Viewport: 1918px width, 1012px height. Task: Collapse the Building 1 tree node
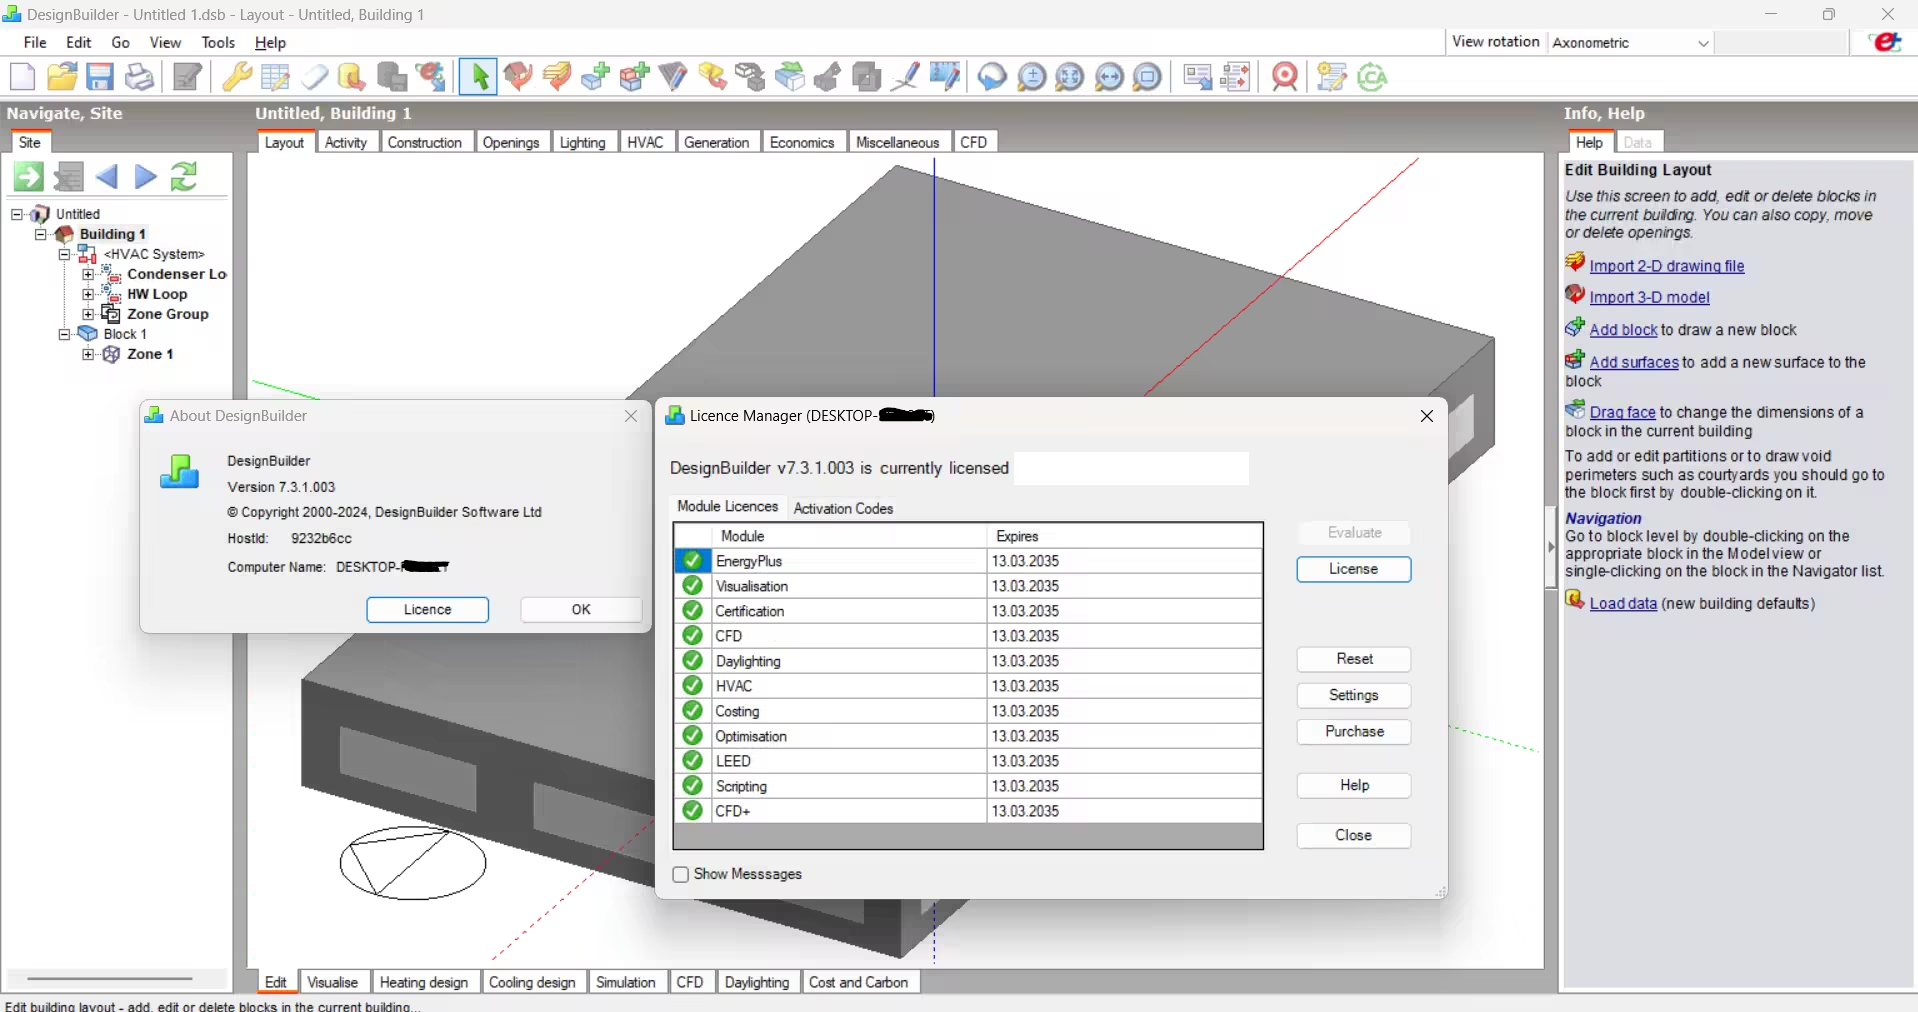pos(41,234)
